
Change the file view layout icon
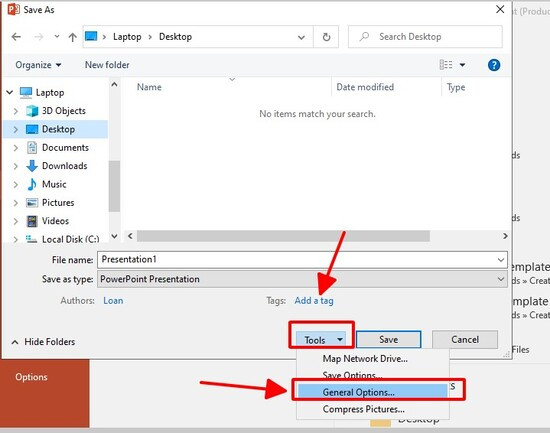[x=446, y=65]
